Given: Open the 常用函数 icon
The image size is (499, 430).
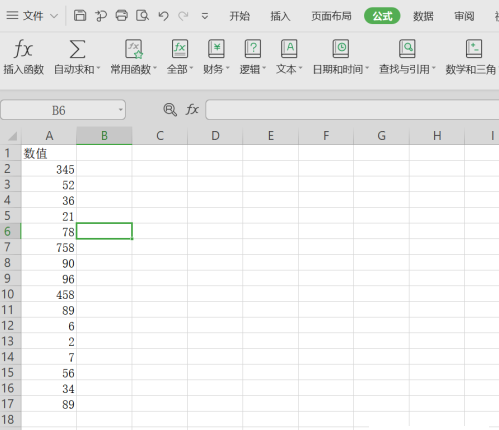Looking at the screenshot, I should 134,49.
